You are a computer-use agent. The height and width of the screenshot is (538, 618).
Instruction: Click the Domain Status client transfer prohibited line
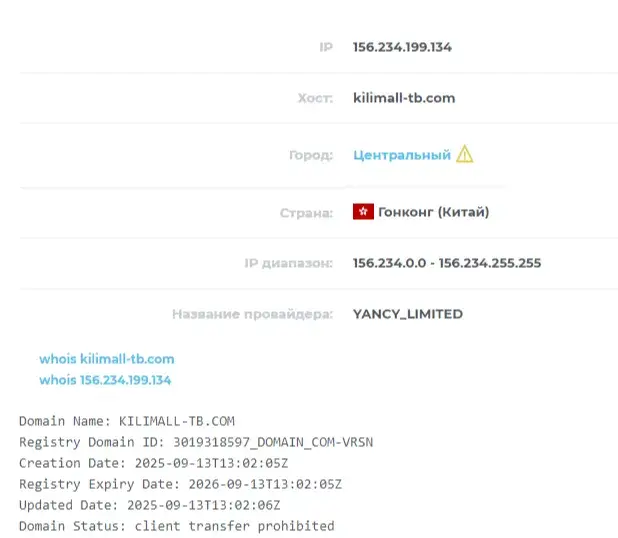coord(177,526)
